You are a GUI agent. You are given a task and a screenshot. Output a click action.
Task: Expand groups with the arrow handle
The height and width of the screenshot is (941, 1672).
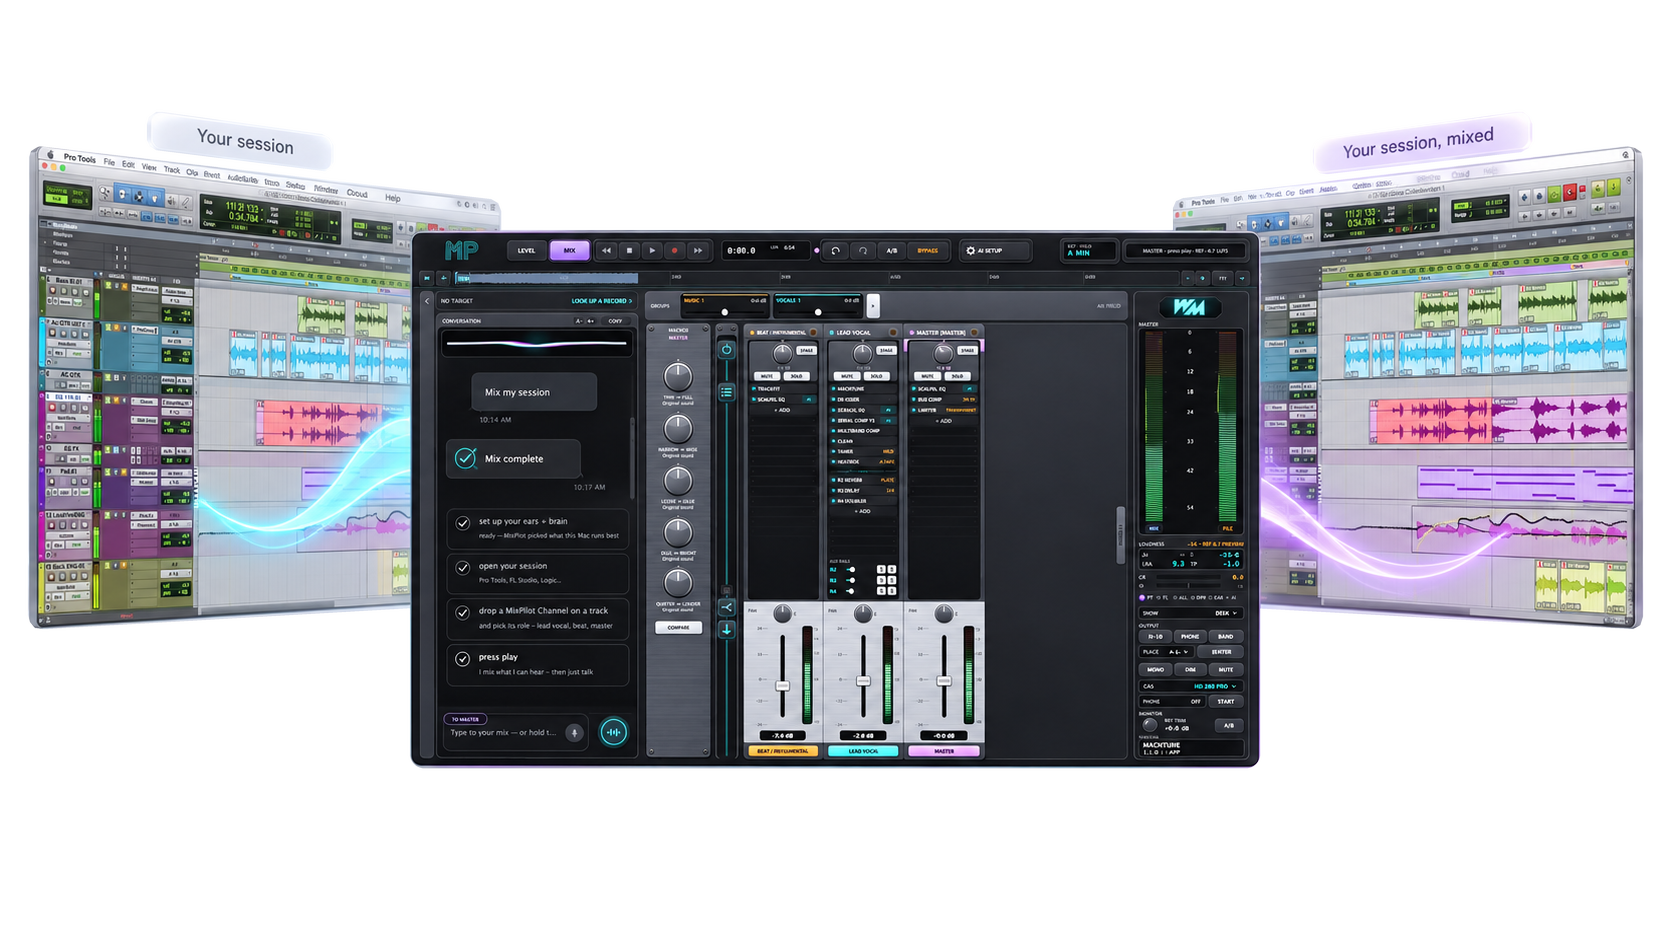pos(873,306)
